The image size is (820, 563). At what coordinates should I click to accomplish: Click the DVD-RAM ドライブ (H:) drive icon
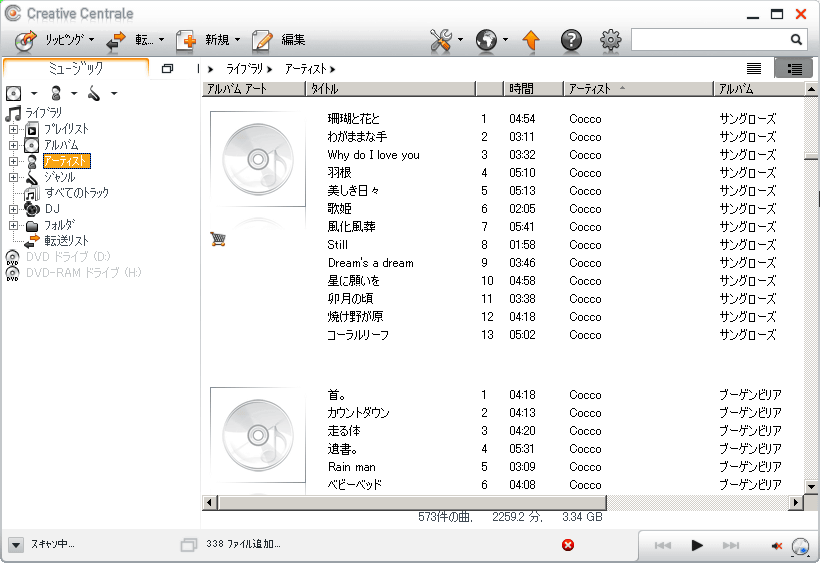[x=13, y=273]
